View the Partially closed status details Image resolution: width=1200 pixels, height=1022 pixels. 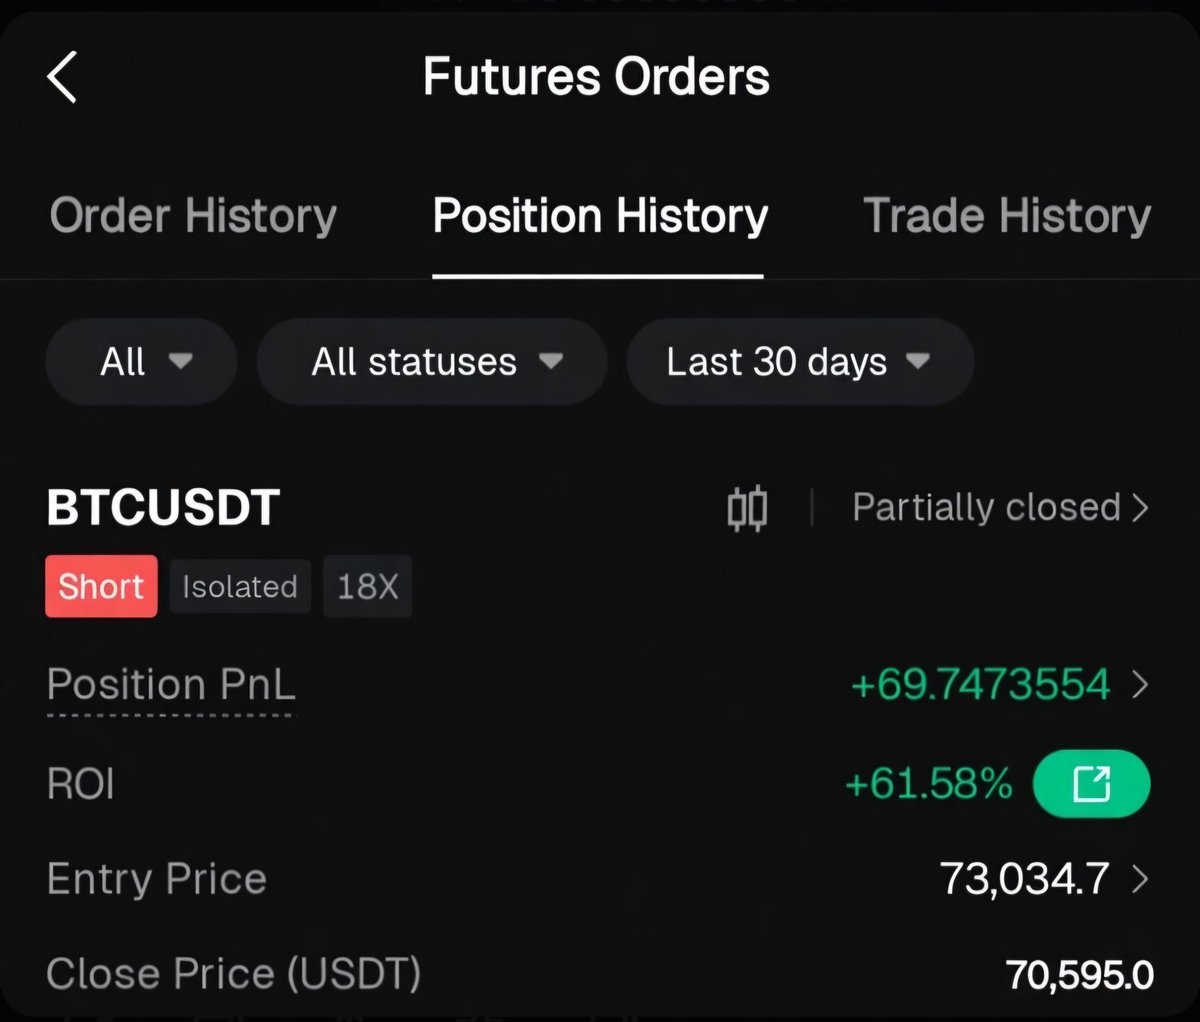pyautogui.click(x=985, y=508)
